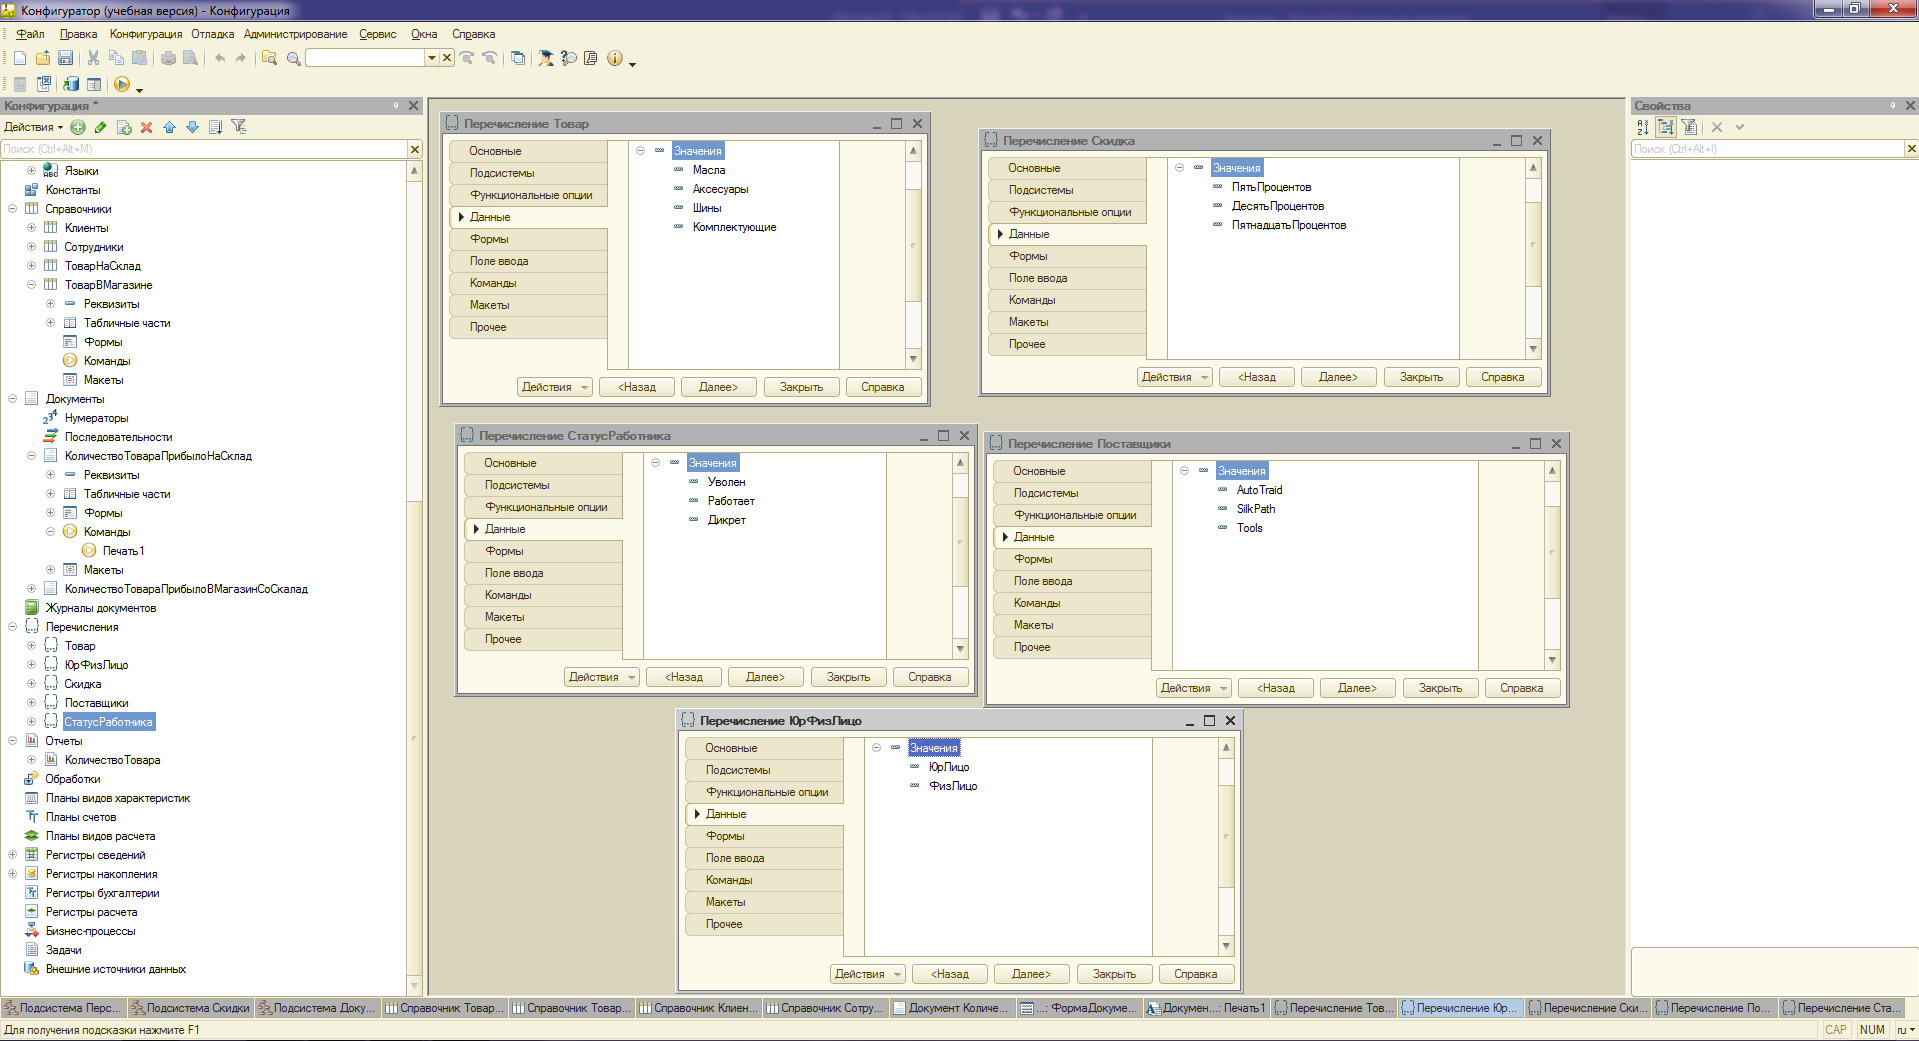Click the sort list icon in Конфигурация toolbar
This screenshot has width=1919, height=1041.
point(215,127)
